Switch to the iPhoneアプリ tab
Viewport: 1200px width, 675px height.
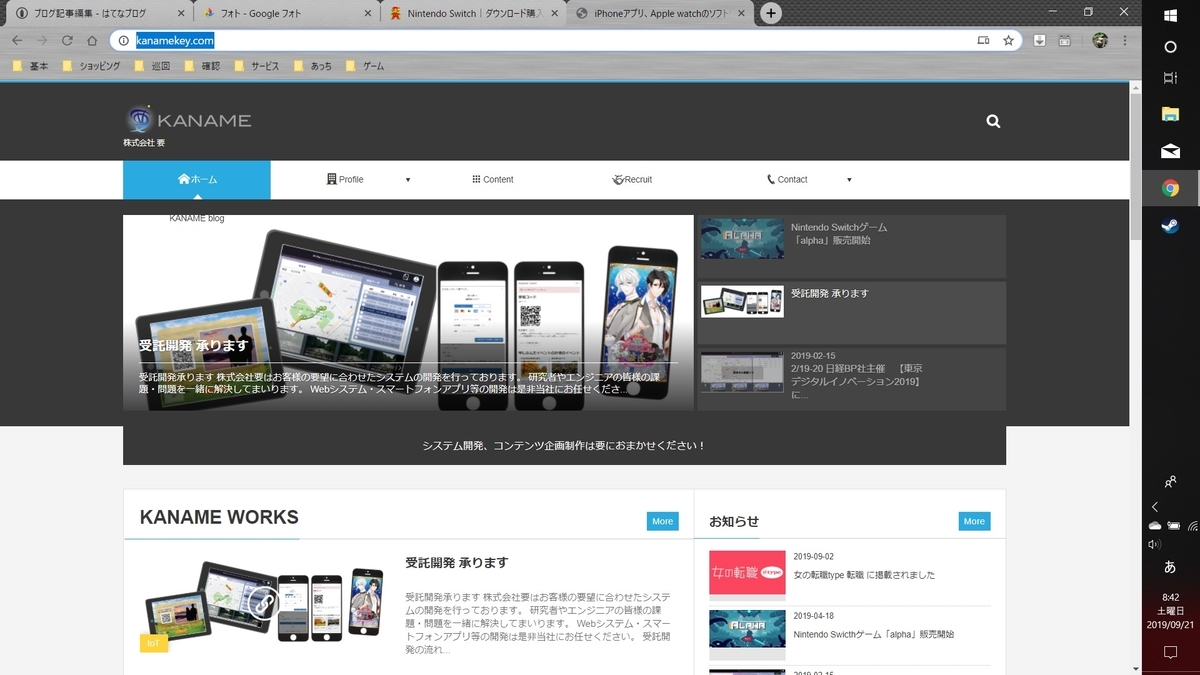[x=661, y=13]
